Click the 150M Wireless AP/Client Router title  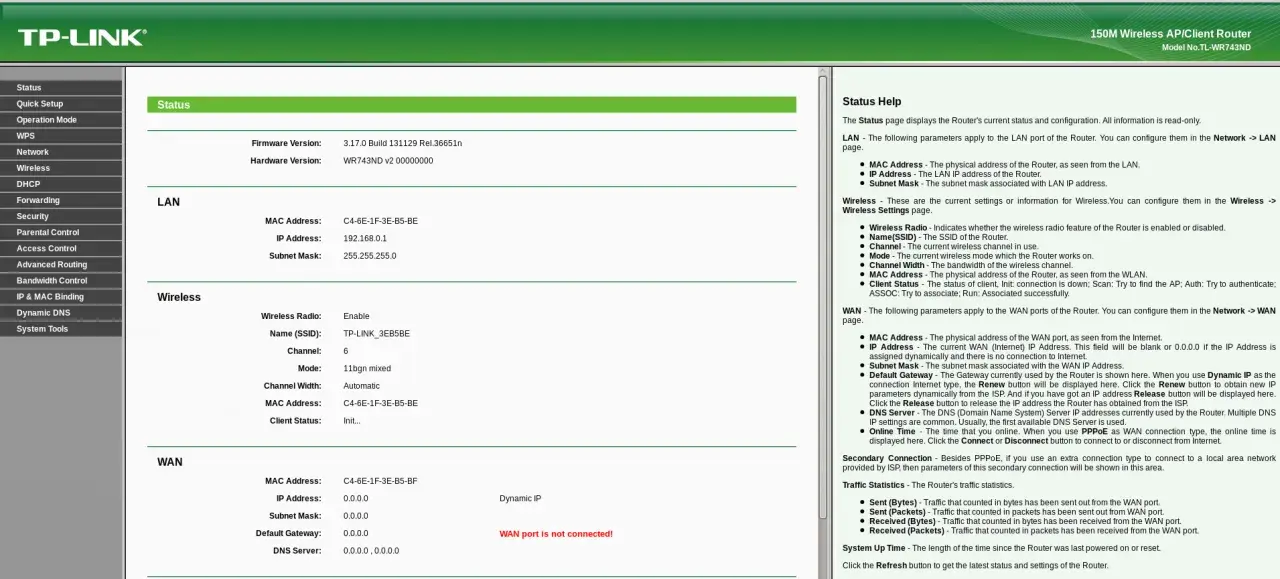point(1170,34)
